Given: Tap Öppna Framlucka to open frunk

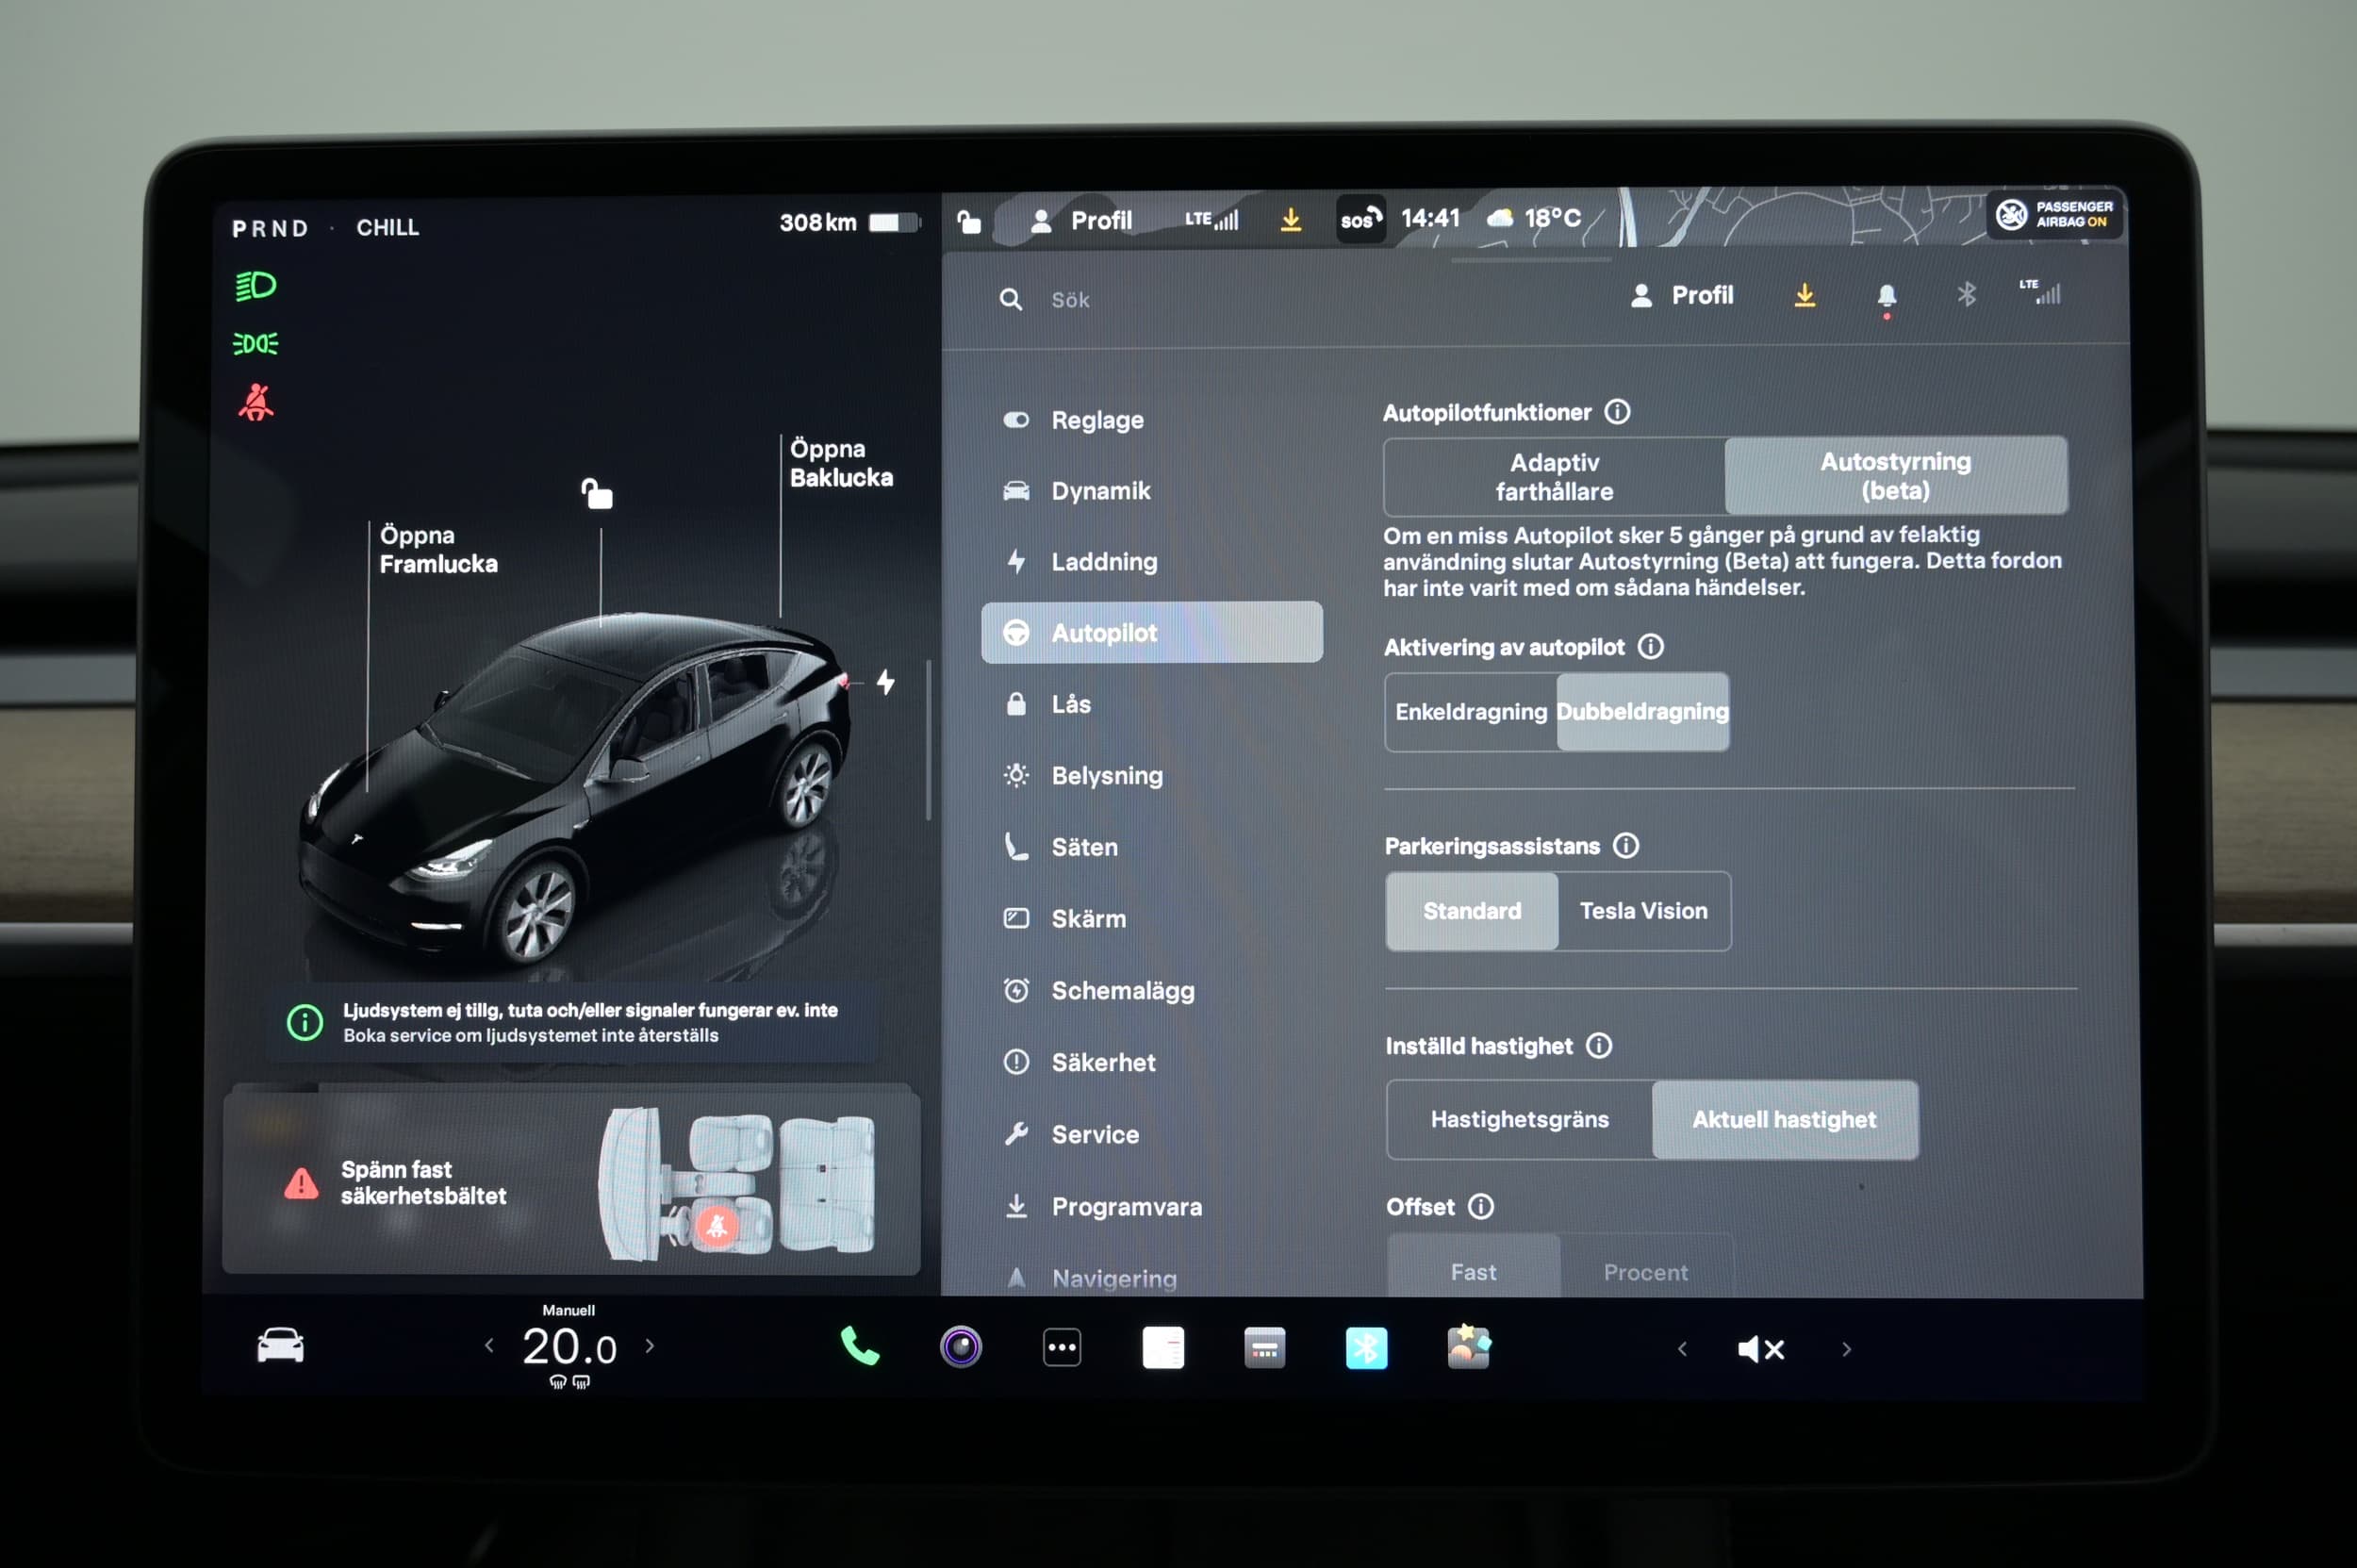Looking at the screenshot, I should [x=438, y=549].
